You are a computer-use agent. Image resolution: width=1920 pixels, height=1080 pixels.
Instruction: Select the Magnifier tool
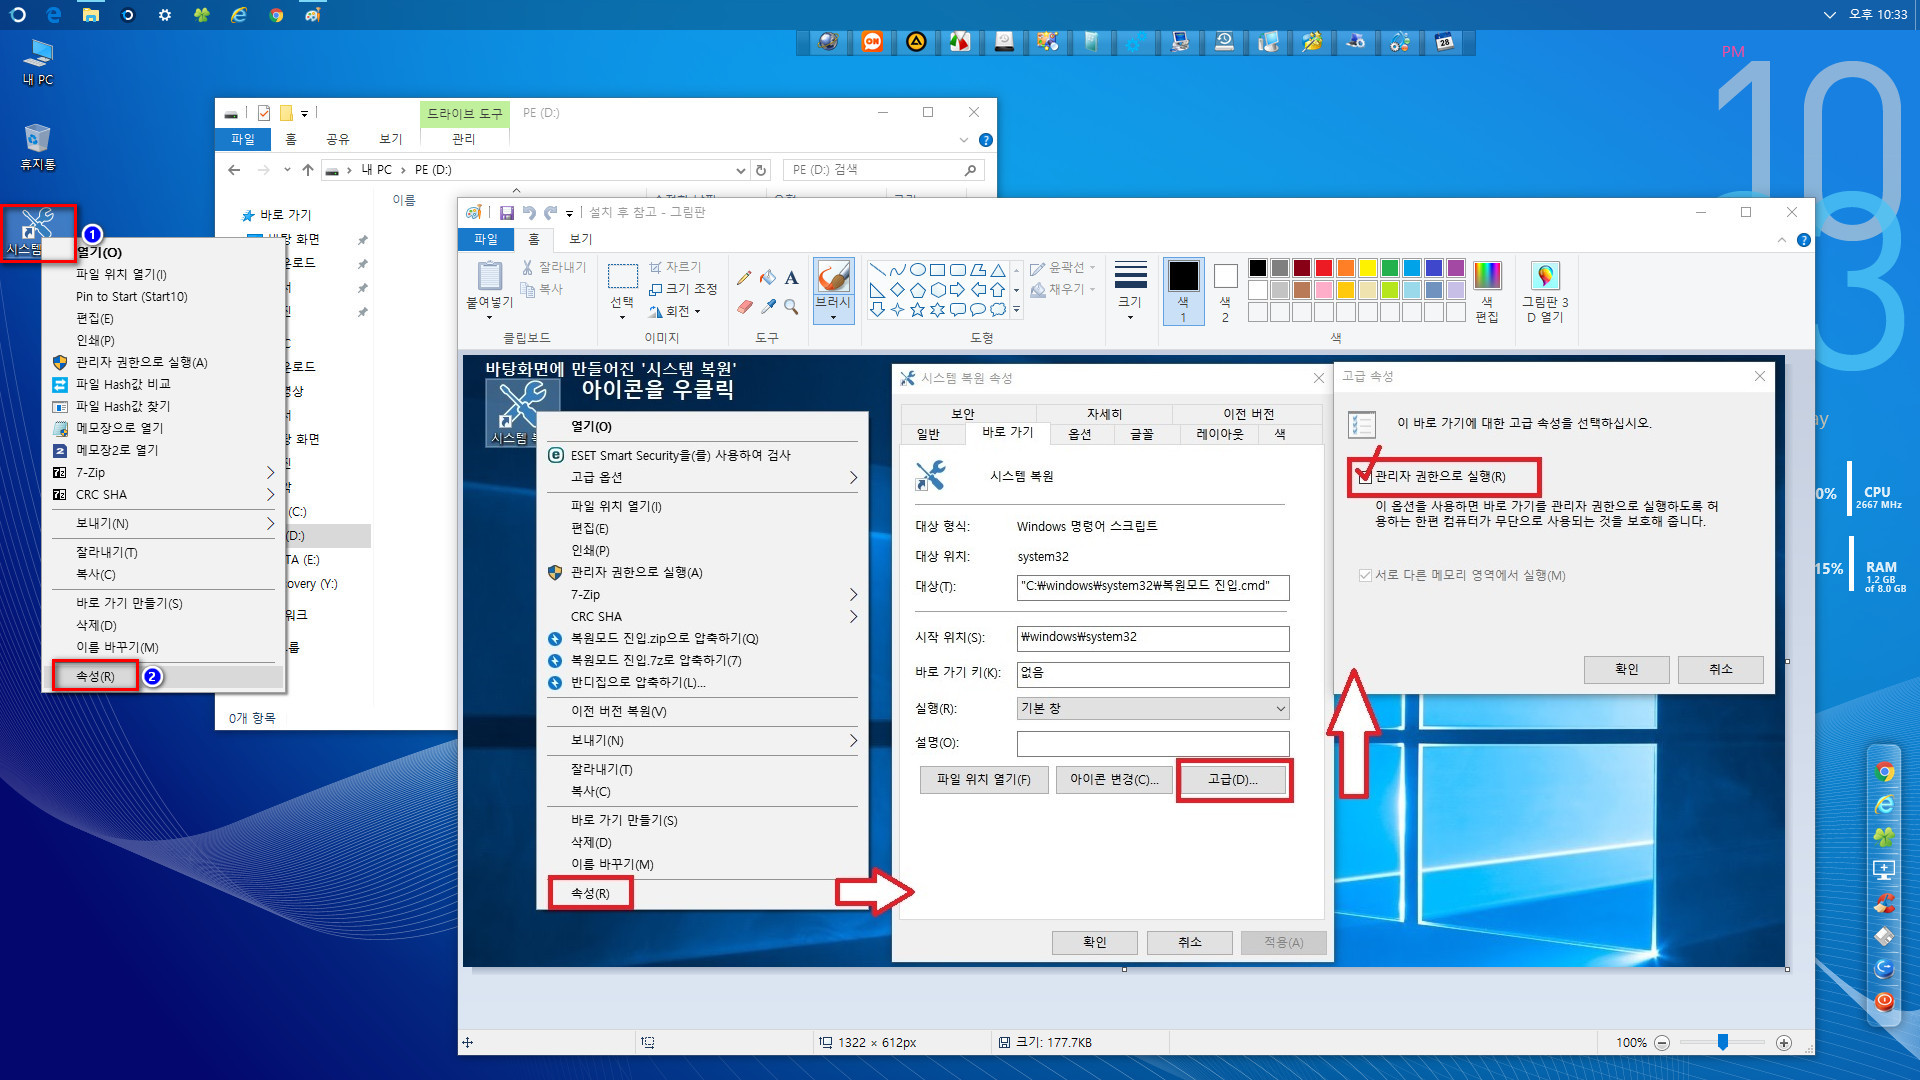click(x=791, y=307)
